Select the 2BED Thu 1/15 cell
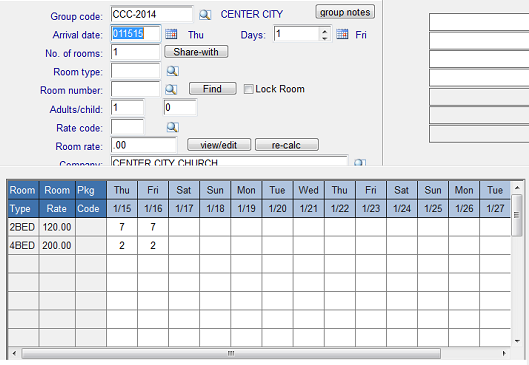Viewport: 529px width, 365px height. (x=122, y=227)
